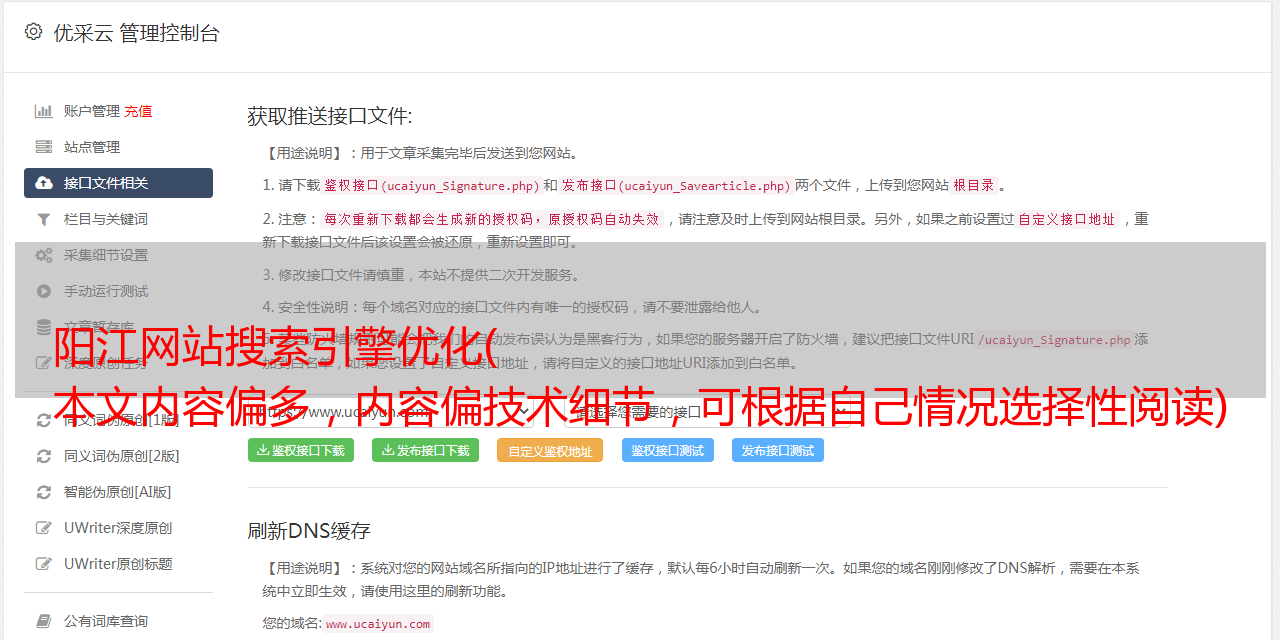Screen dimensions: 1280x640
Task: Click the 鉴权接口(ucaiyun_Signature.php) code label
Action: (431, 185)
